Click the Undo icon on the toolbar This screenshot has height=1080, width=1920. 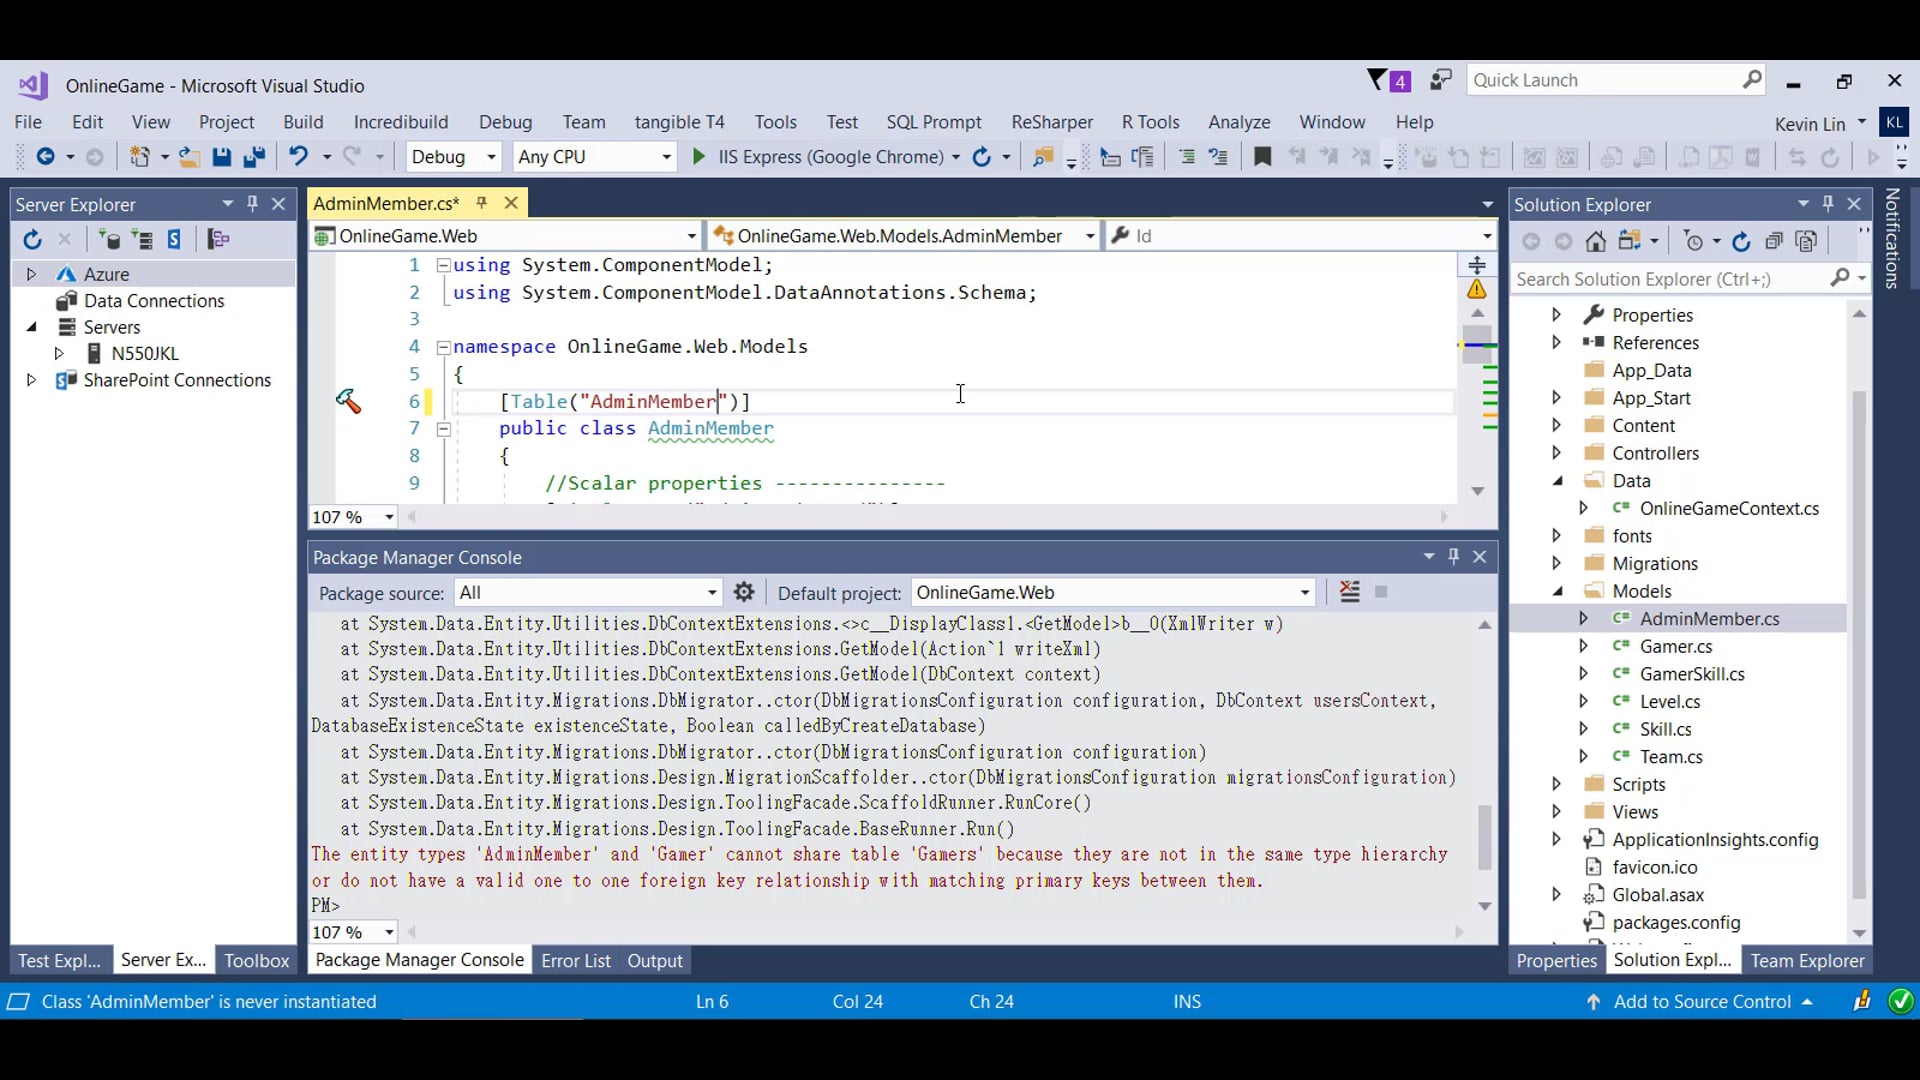[297, 157]
